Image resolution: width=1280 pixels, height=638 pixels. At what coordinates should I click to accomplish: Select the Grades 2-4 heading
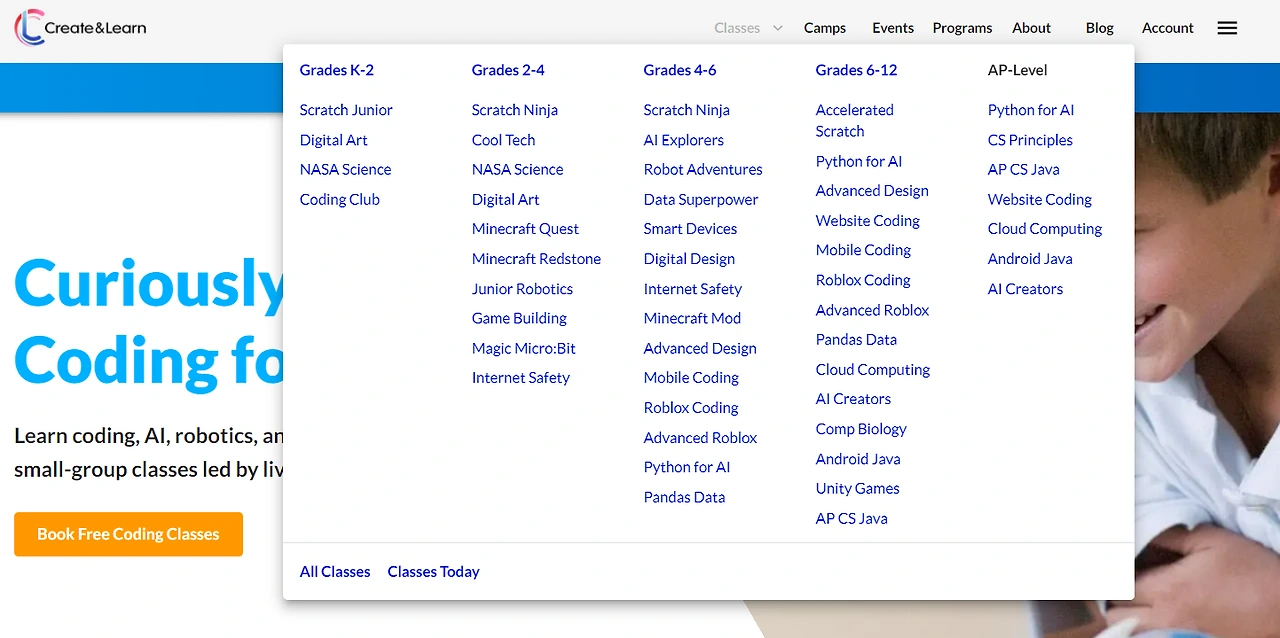[x=508, y=70]
